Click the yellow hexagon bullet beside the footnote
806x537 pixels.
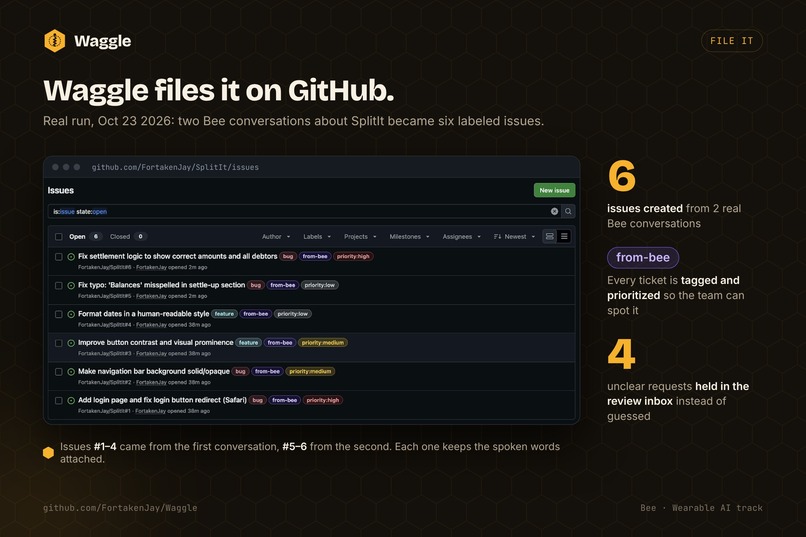(x=48, y=452)
